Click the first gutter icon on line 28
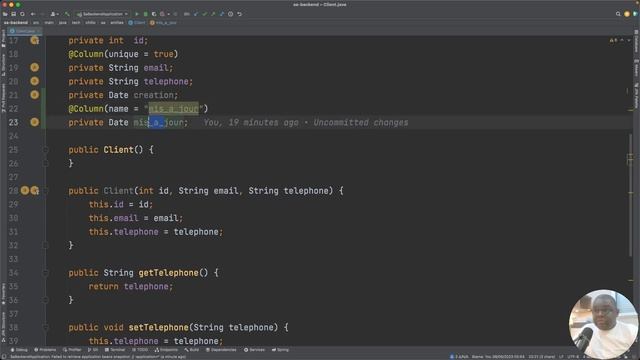Screen dimensions: 640x360 [x=25, y=190]
